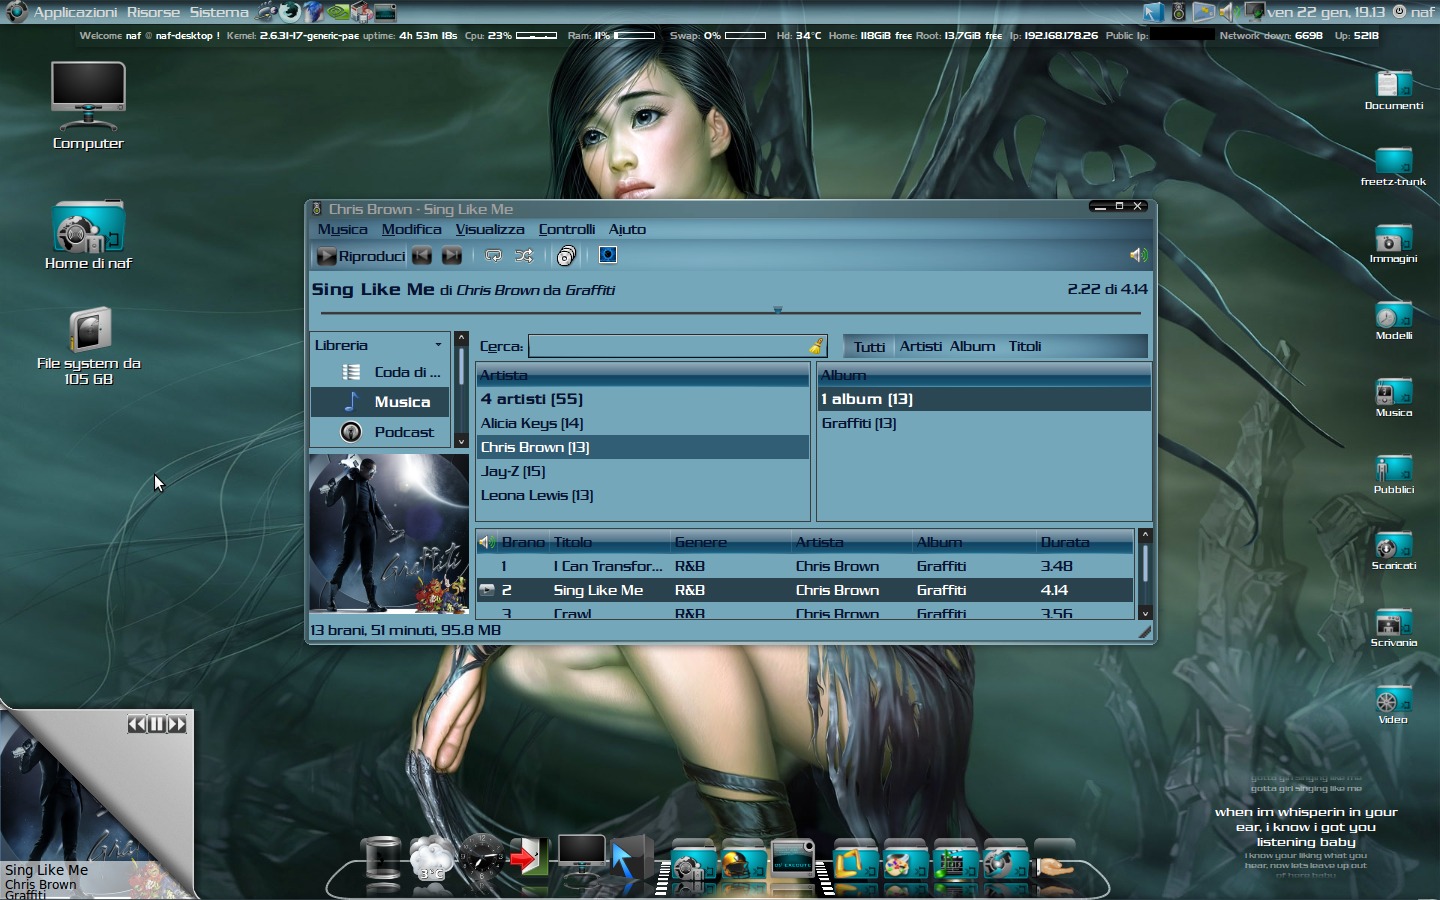Open the Musica menu
This screenshot has width=1440, height=900.
tap(342, 229)
